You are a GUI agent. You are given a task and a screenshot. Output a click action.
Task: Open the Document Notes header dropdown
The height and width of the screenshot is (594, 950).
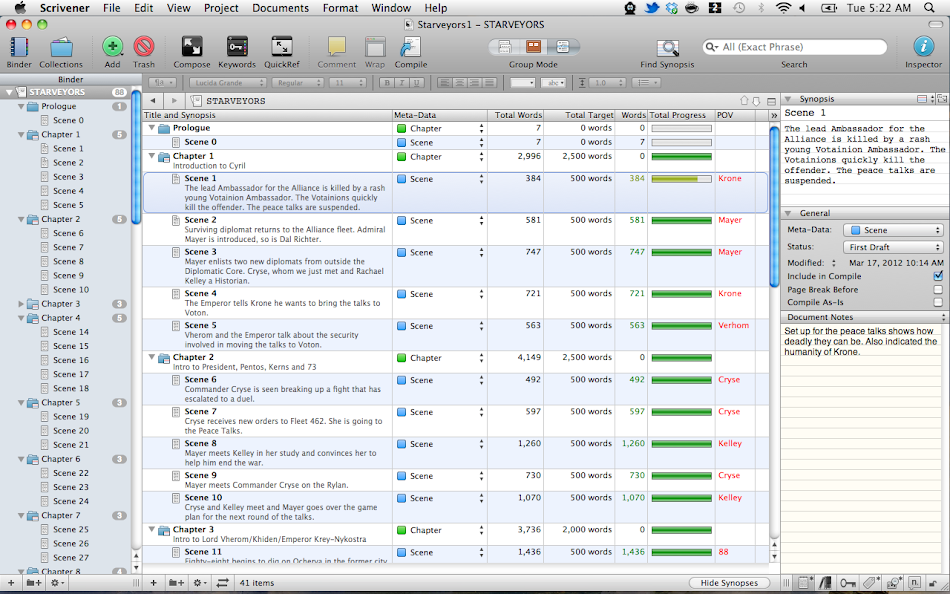tap(942, 318)
